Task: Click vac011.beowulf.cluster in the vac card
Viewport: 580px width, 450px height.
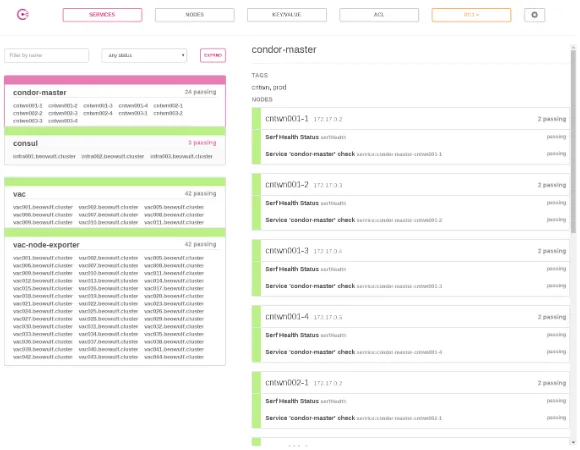Action: pos(174,222)
